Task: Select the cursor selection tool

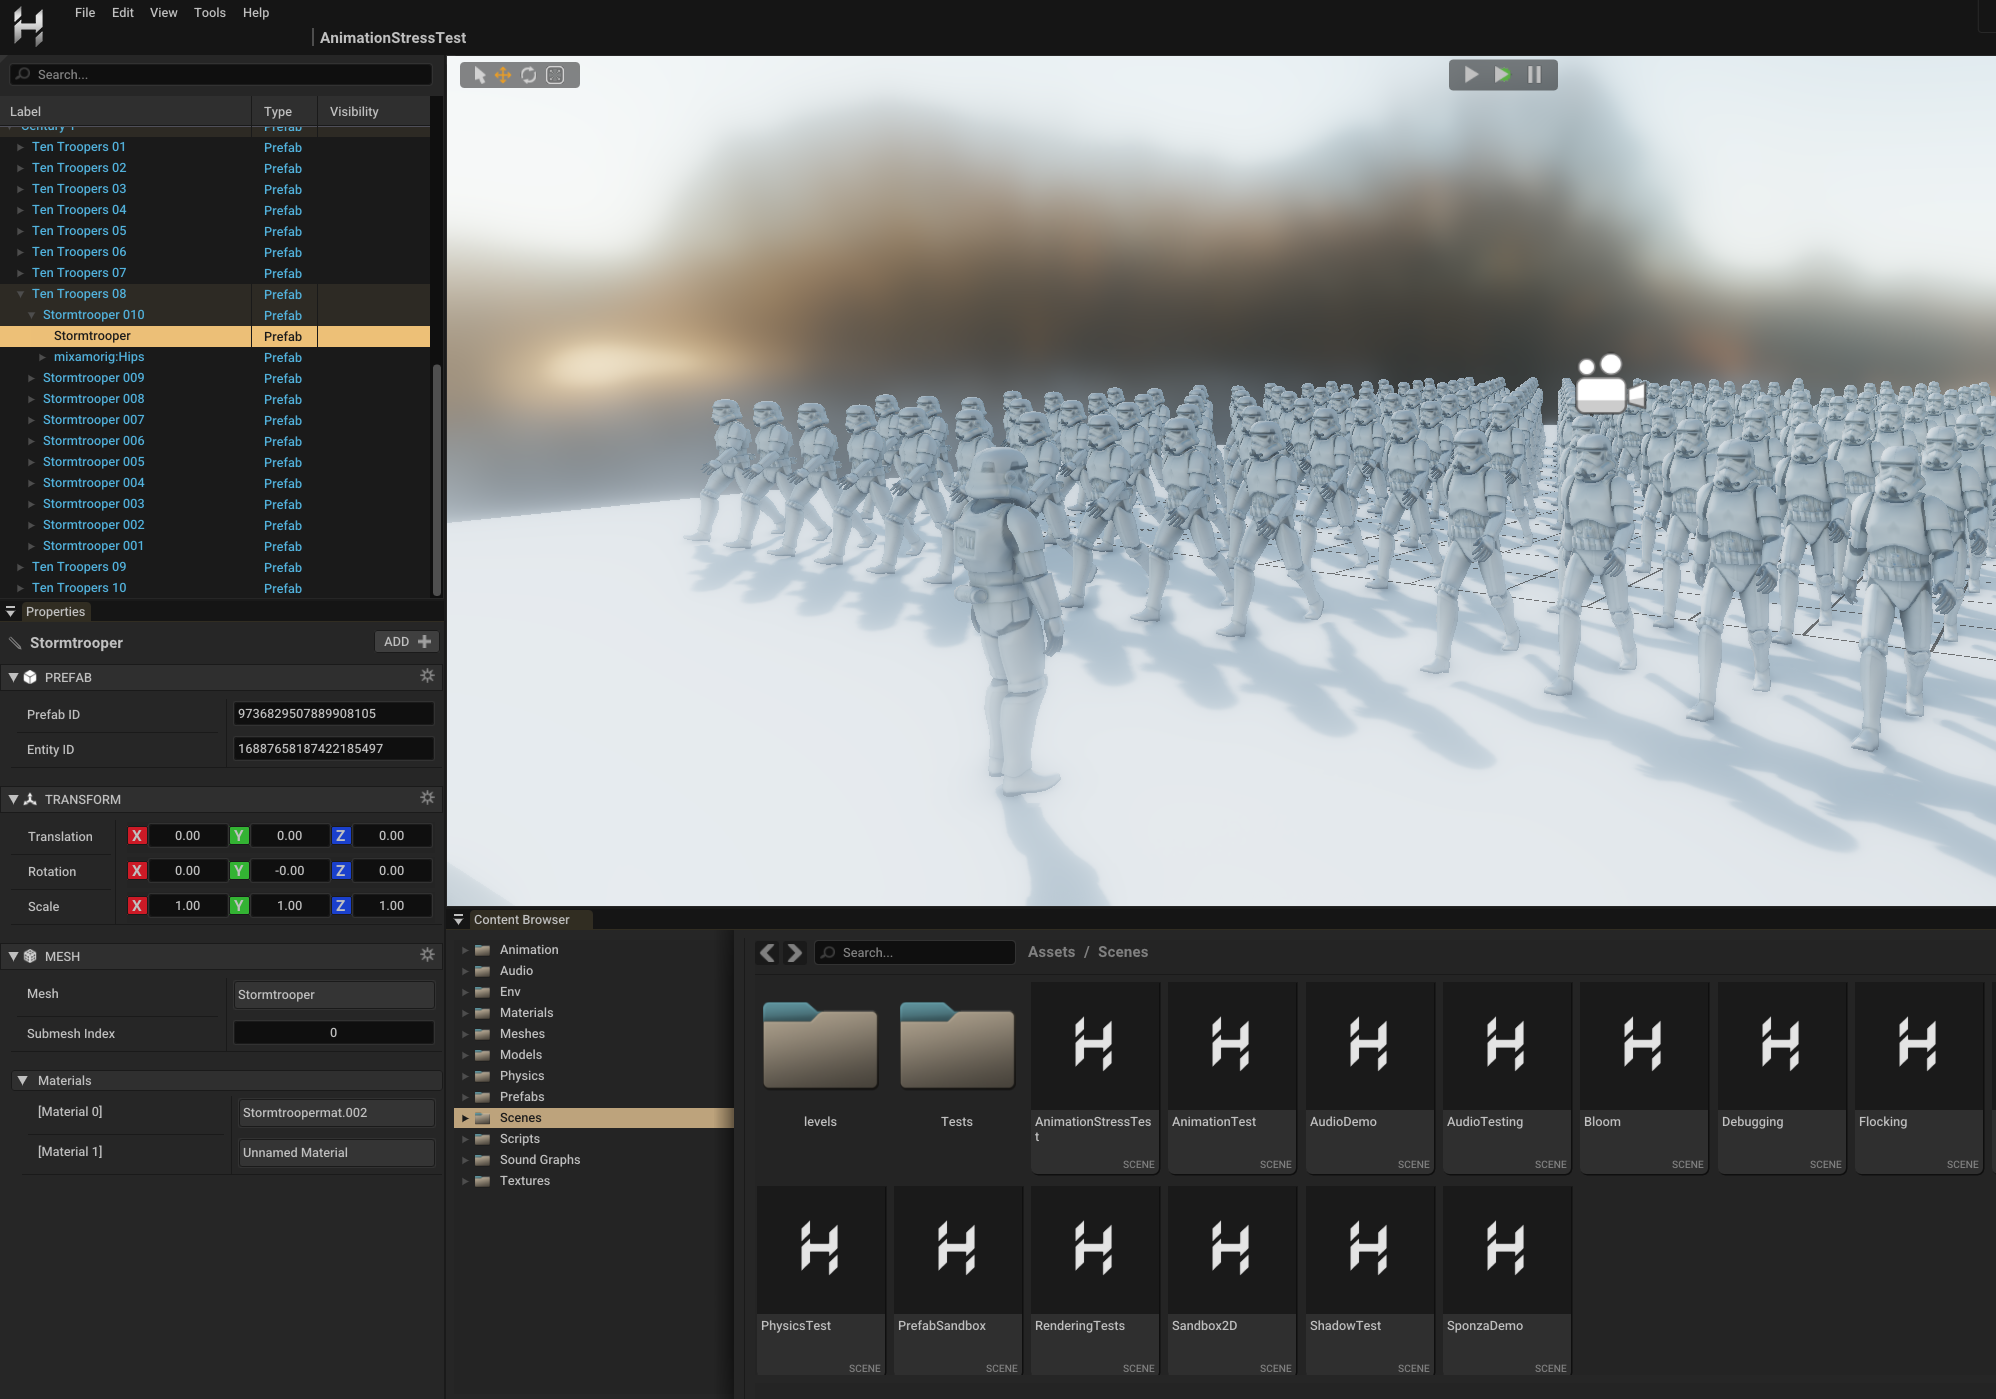Action: point(479,75)
